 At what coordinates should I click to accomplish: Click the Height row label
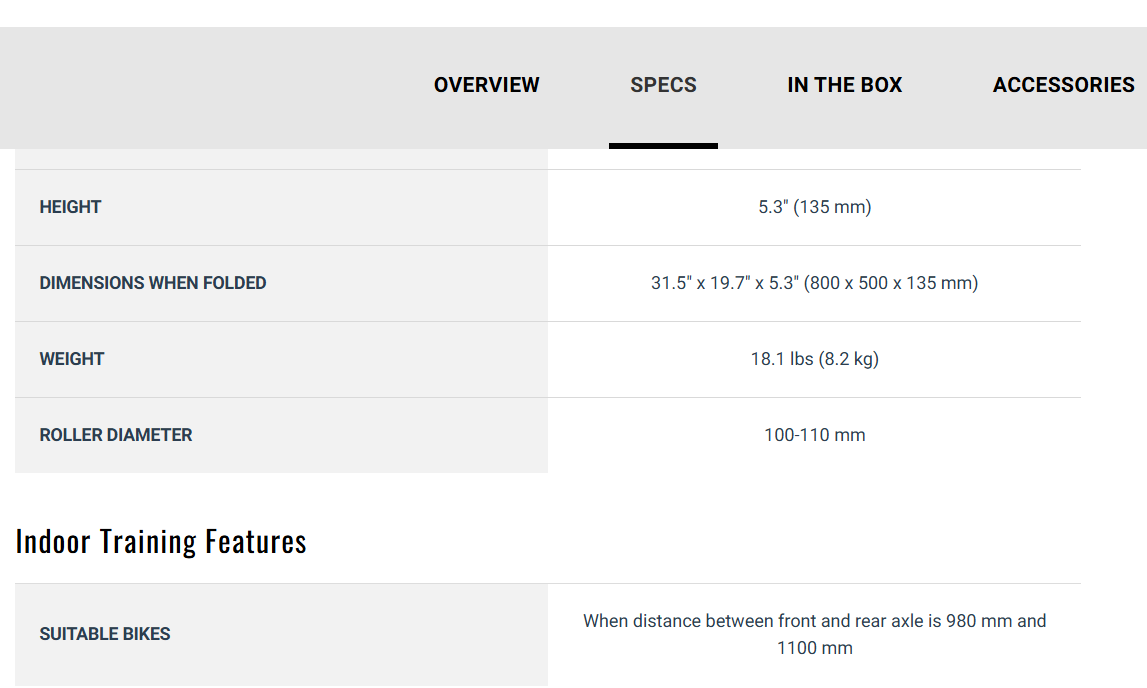coord(71,207)
